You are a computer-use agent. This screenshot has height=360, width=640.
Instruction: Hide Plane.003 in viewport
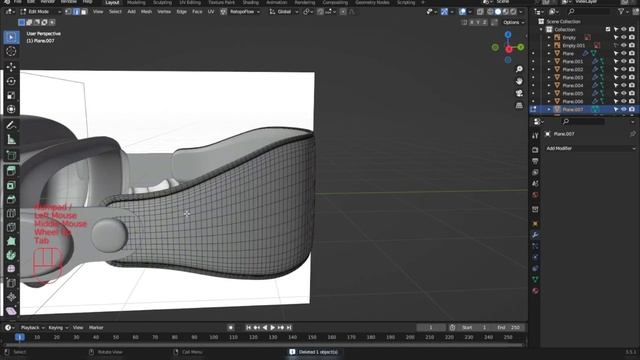coord(624,77)
